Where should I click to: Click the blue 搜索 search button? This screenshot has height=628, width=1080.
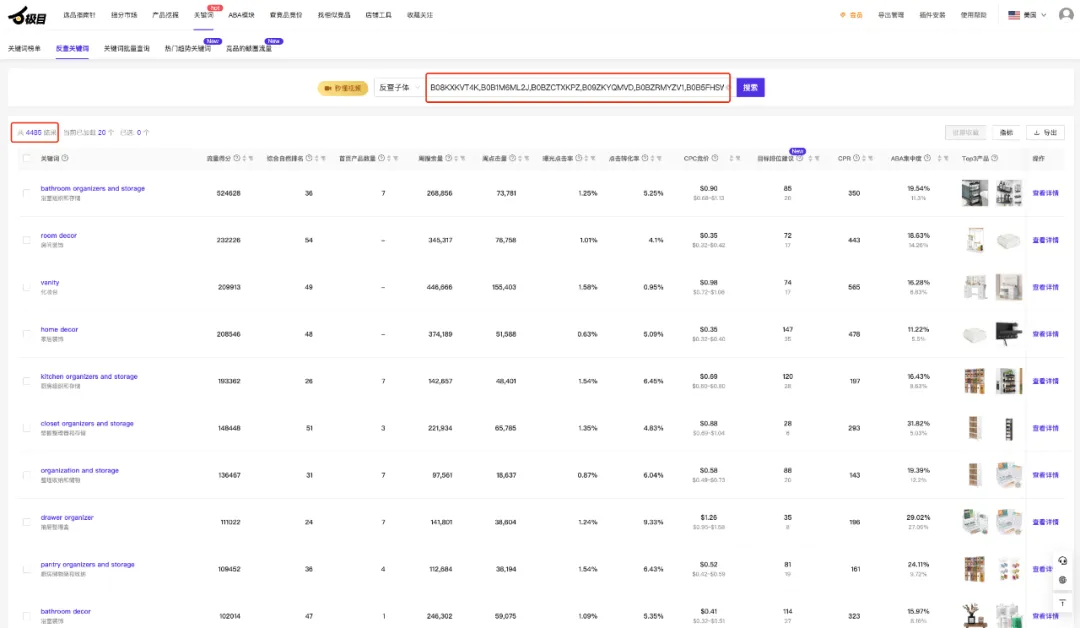(x=750, y=87)
